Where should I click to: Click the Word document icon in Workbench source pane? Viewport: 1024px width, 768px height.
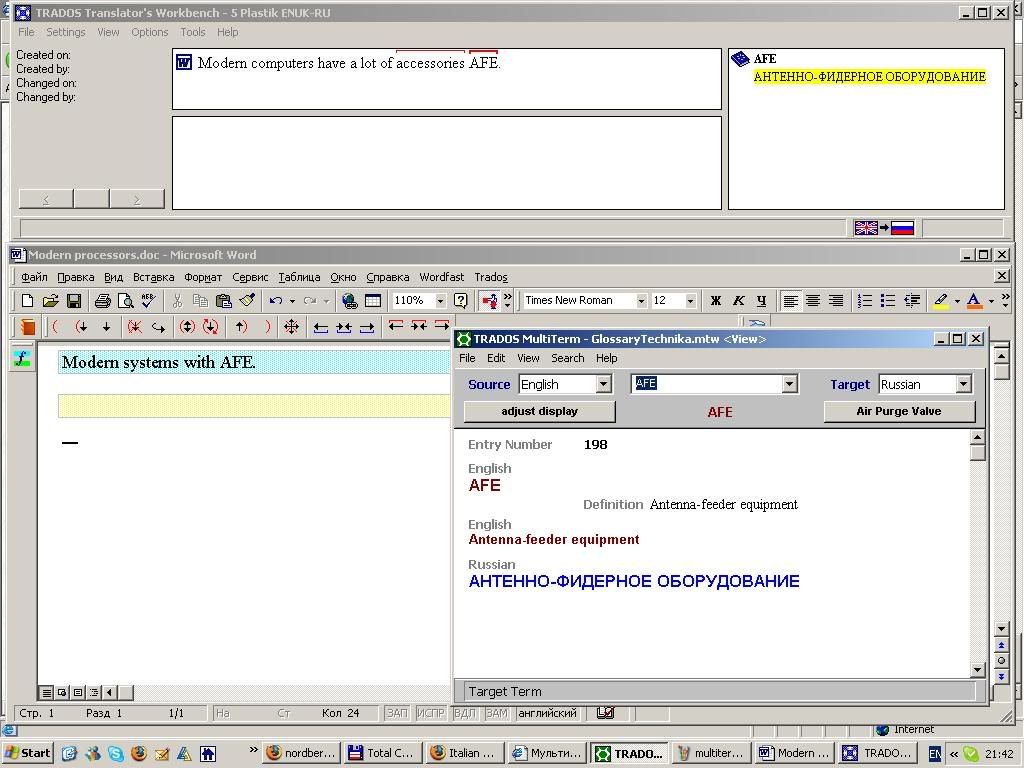tap(184, 63)
